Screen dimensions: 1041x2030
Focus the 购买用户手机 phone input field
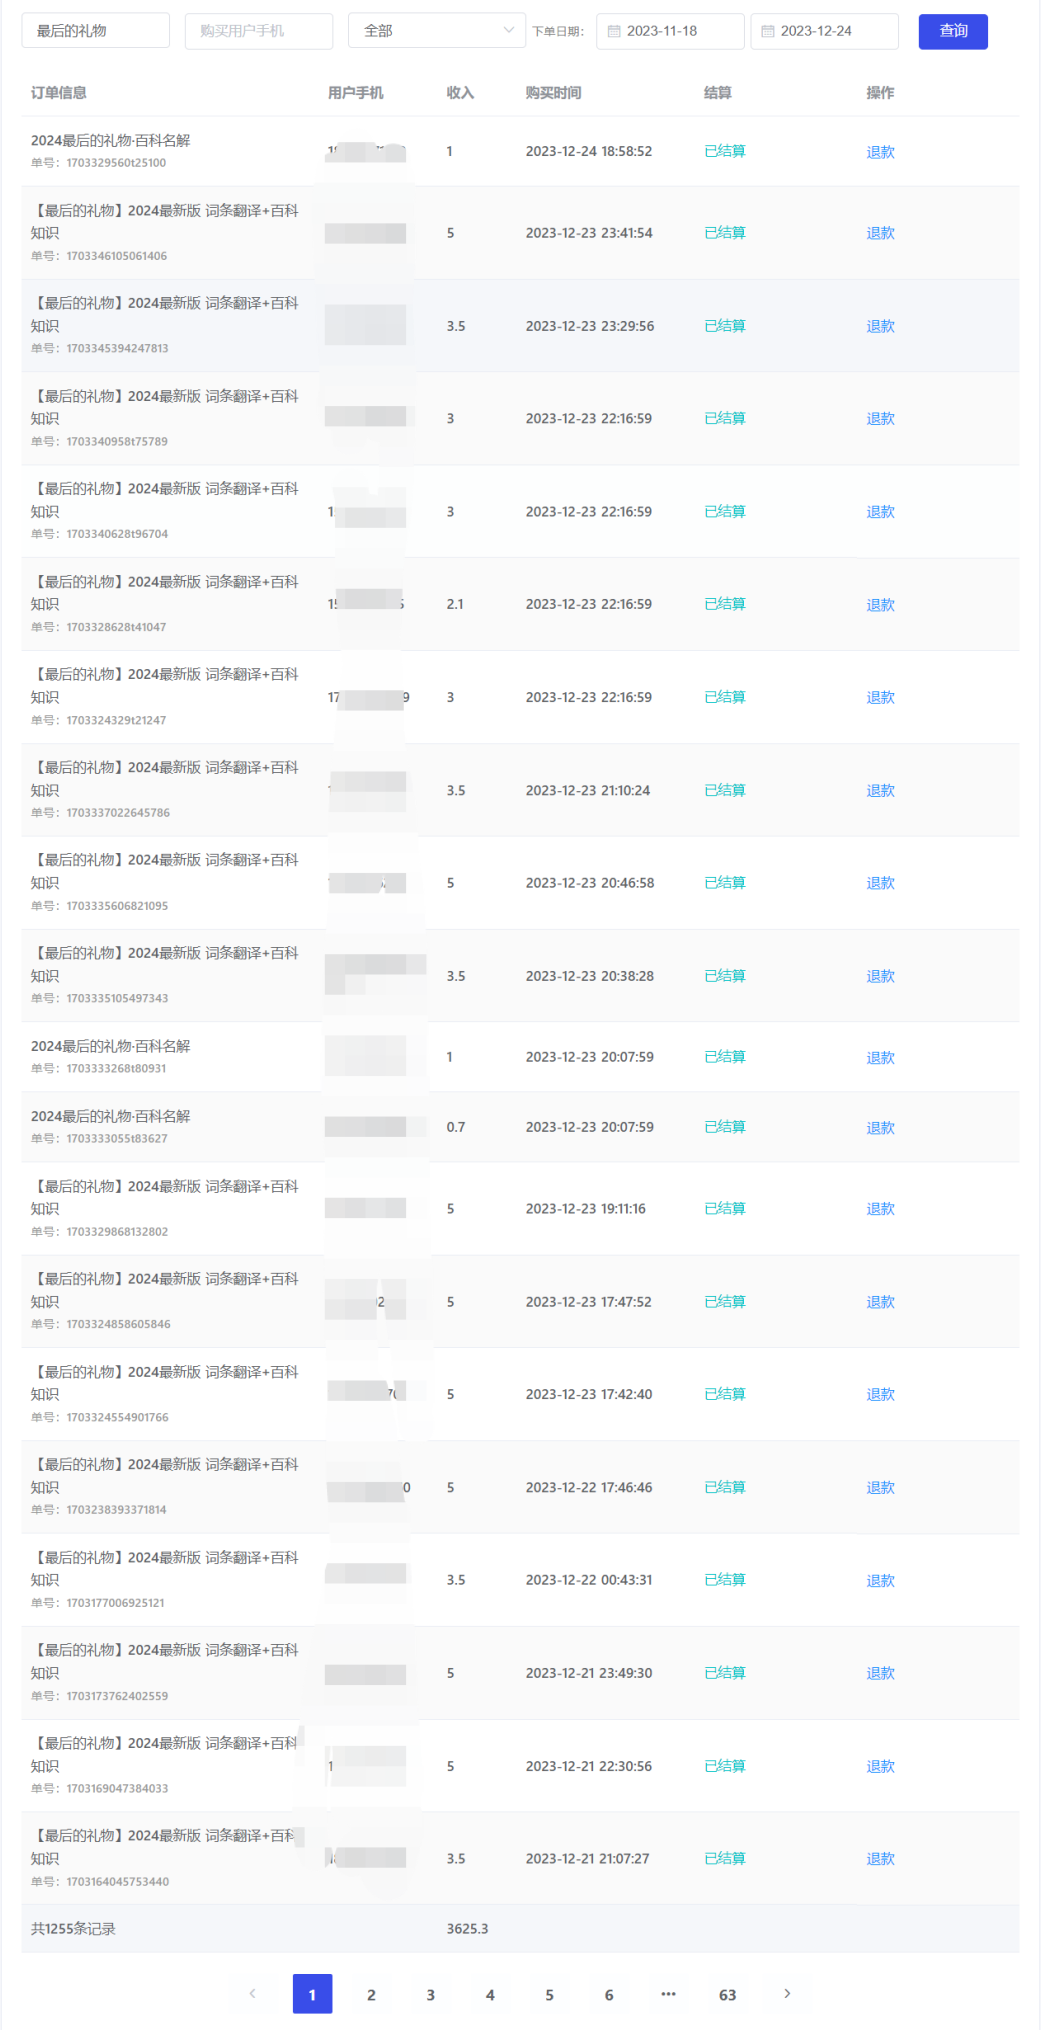pyautogui.click(x=258, y=31)
